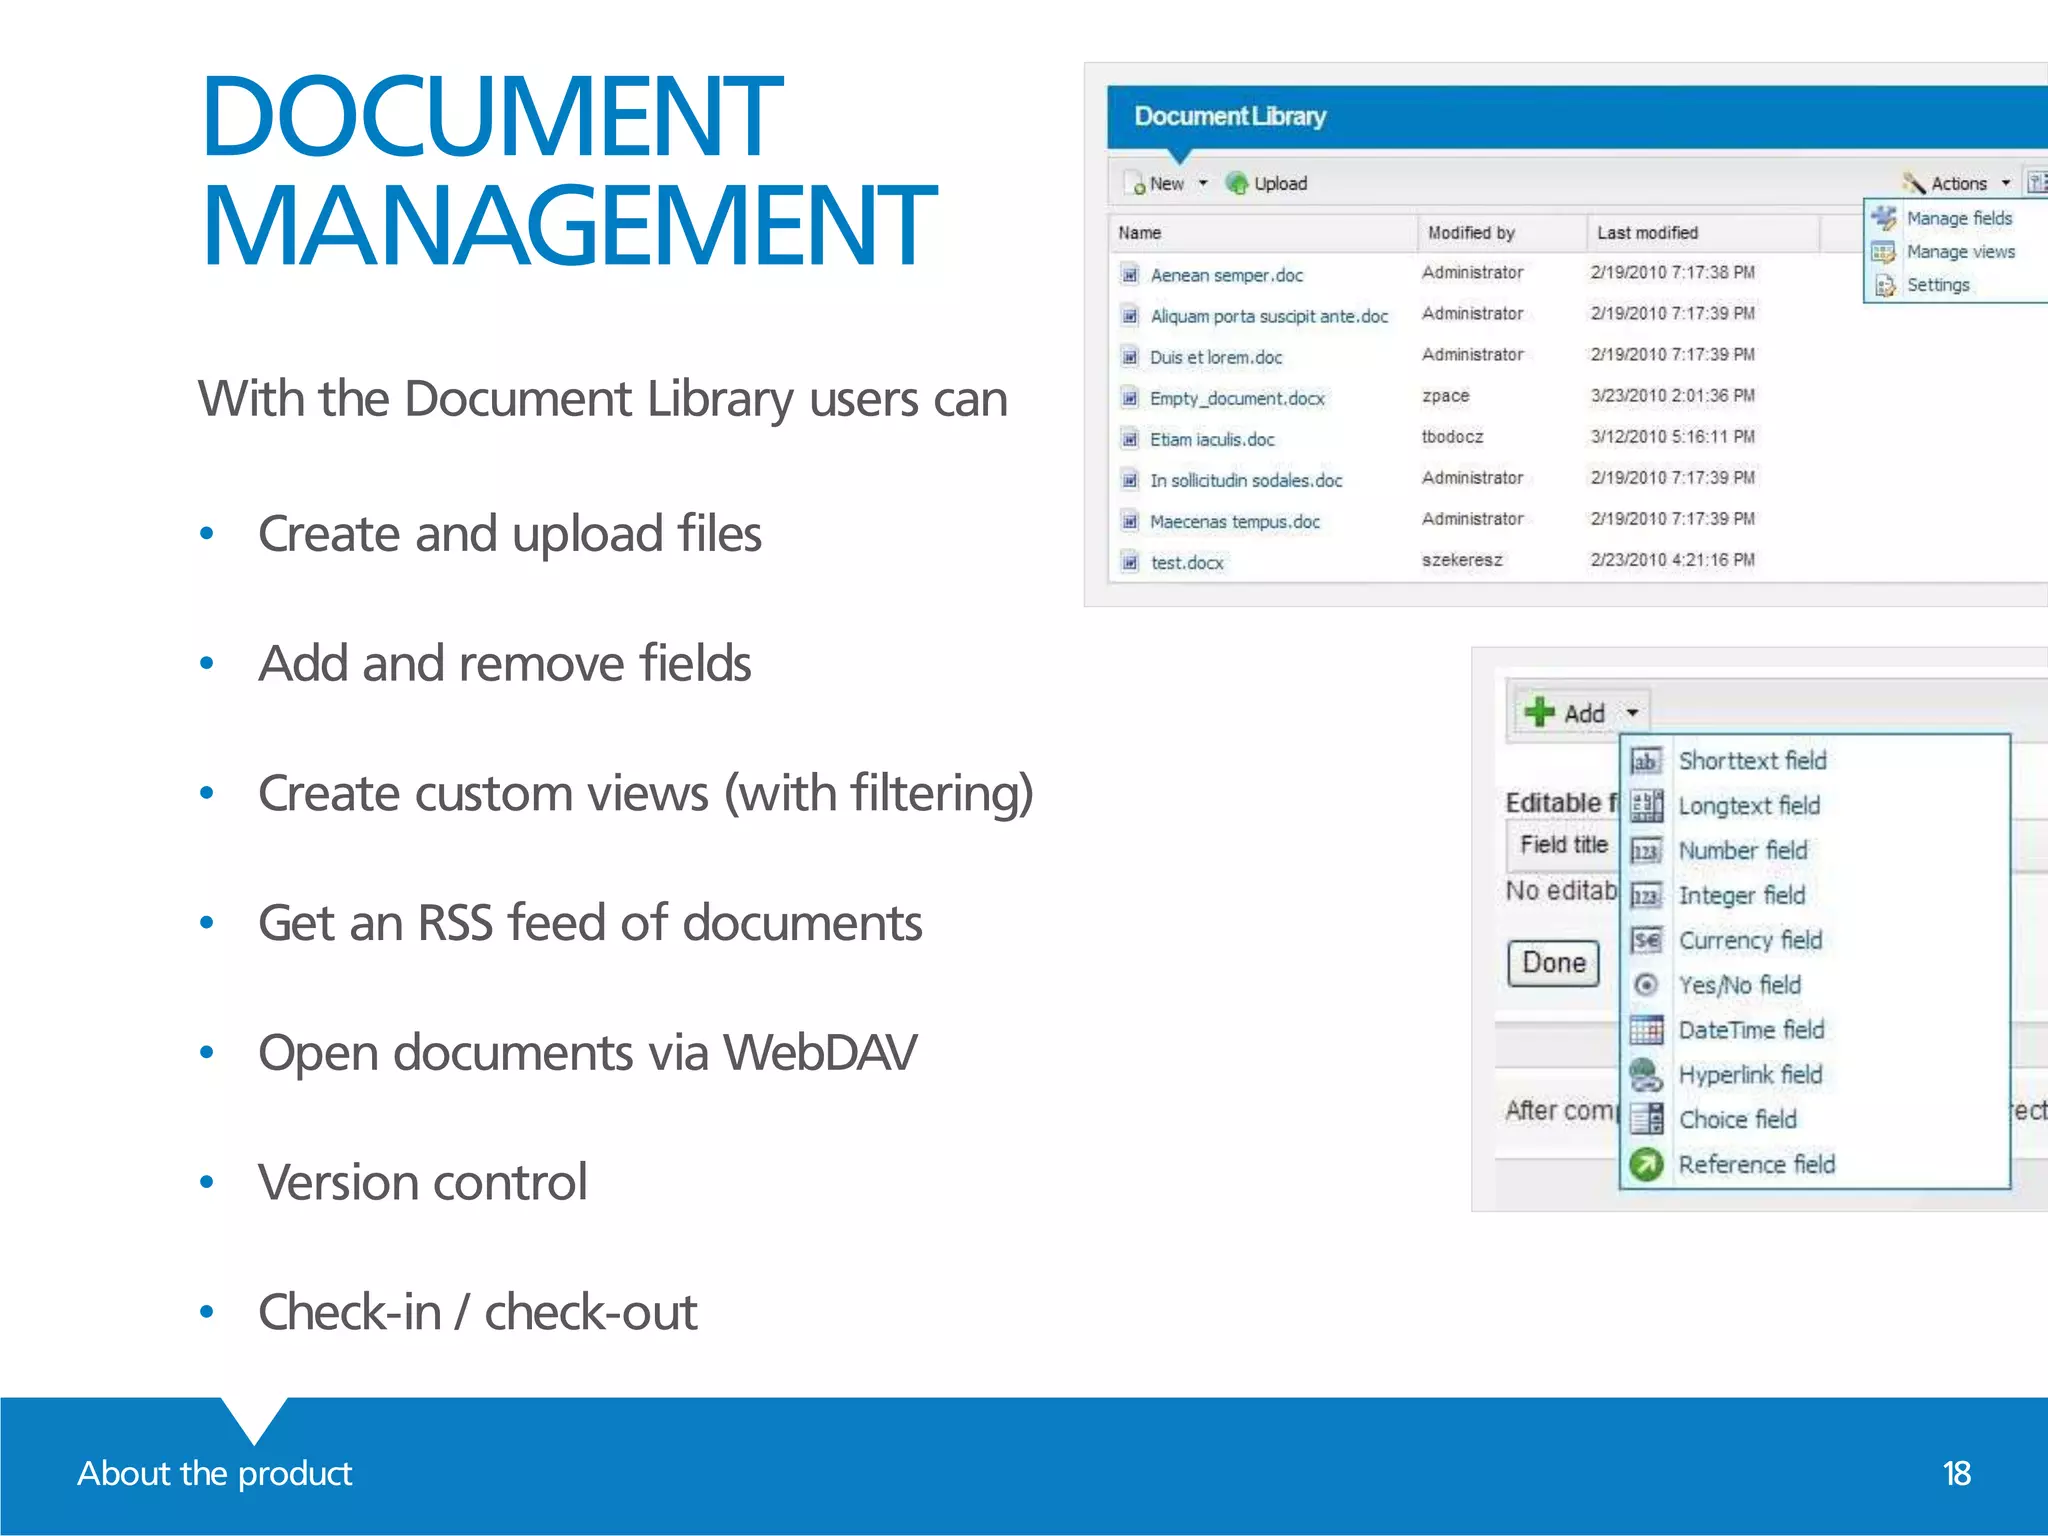The width and height of the screenshot is (2048, 1536).
Task: Click the green Upload icon
Action: coord(1237,183)
